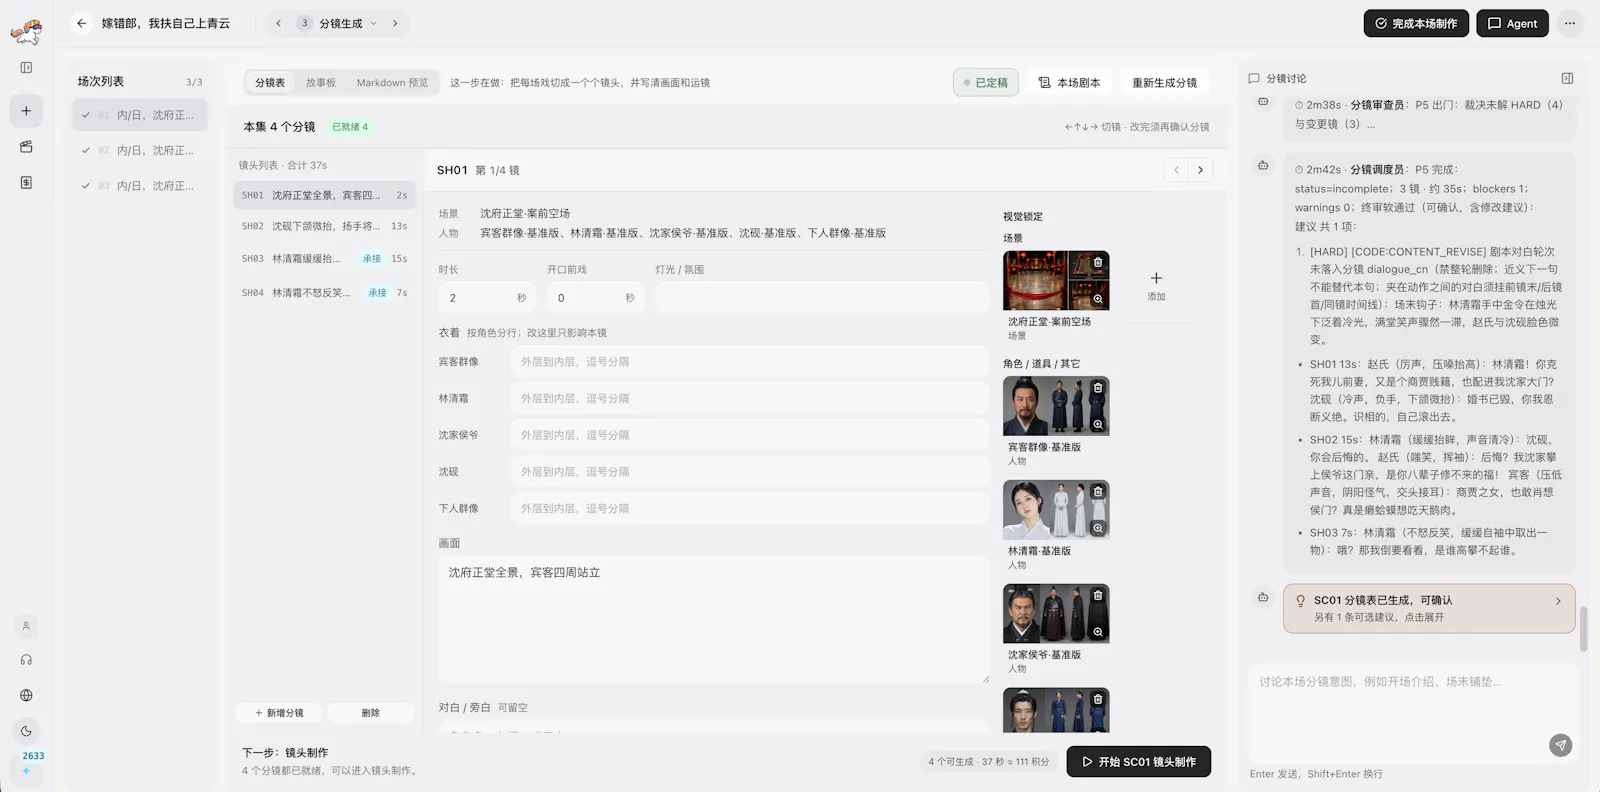Click 添加 plus to add scene reference
The width and height of the screenshot is (1600, 792).
tap(1156, 285)
